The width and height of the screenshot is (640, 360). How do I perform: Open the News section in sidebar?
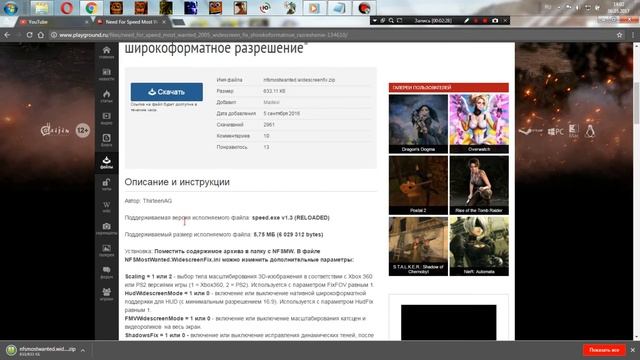tap(107, 74)
